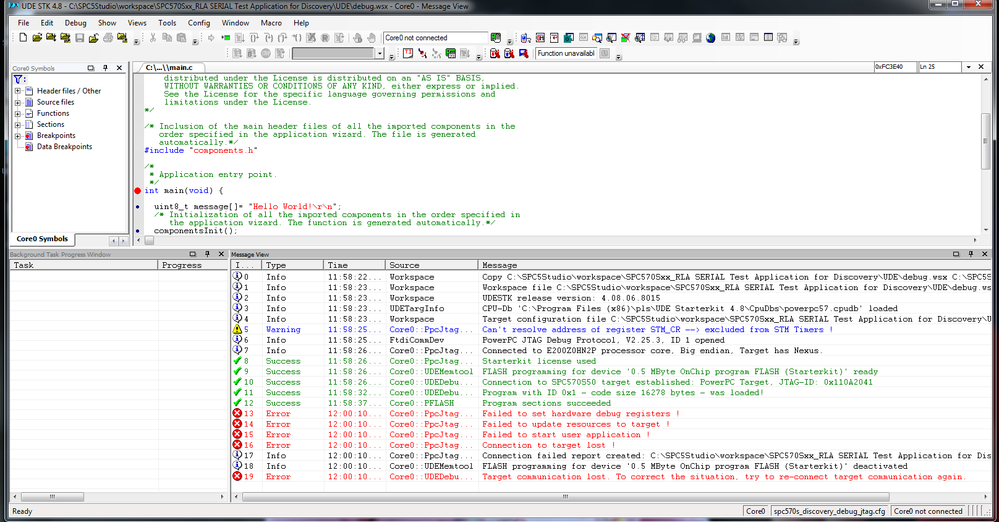Expand the Sections tree node
This screenshot has width=999, height=522.
click(x=18, y=124)
